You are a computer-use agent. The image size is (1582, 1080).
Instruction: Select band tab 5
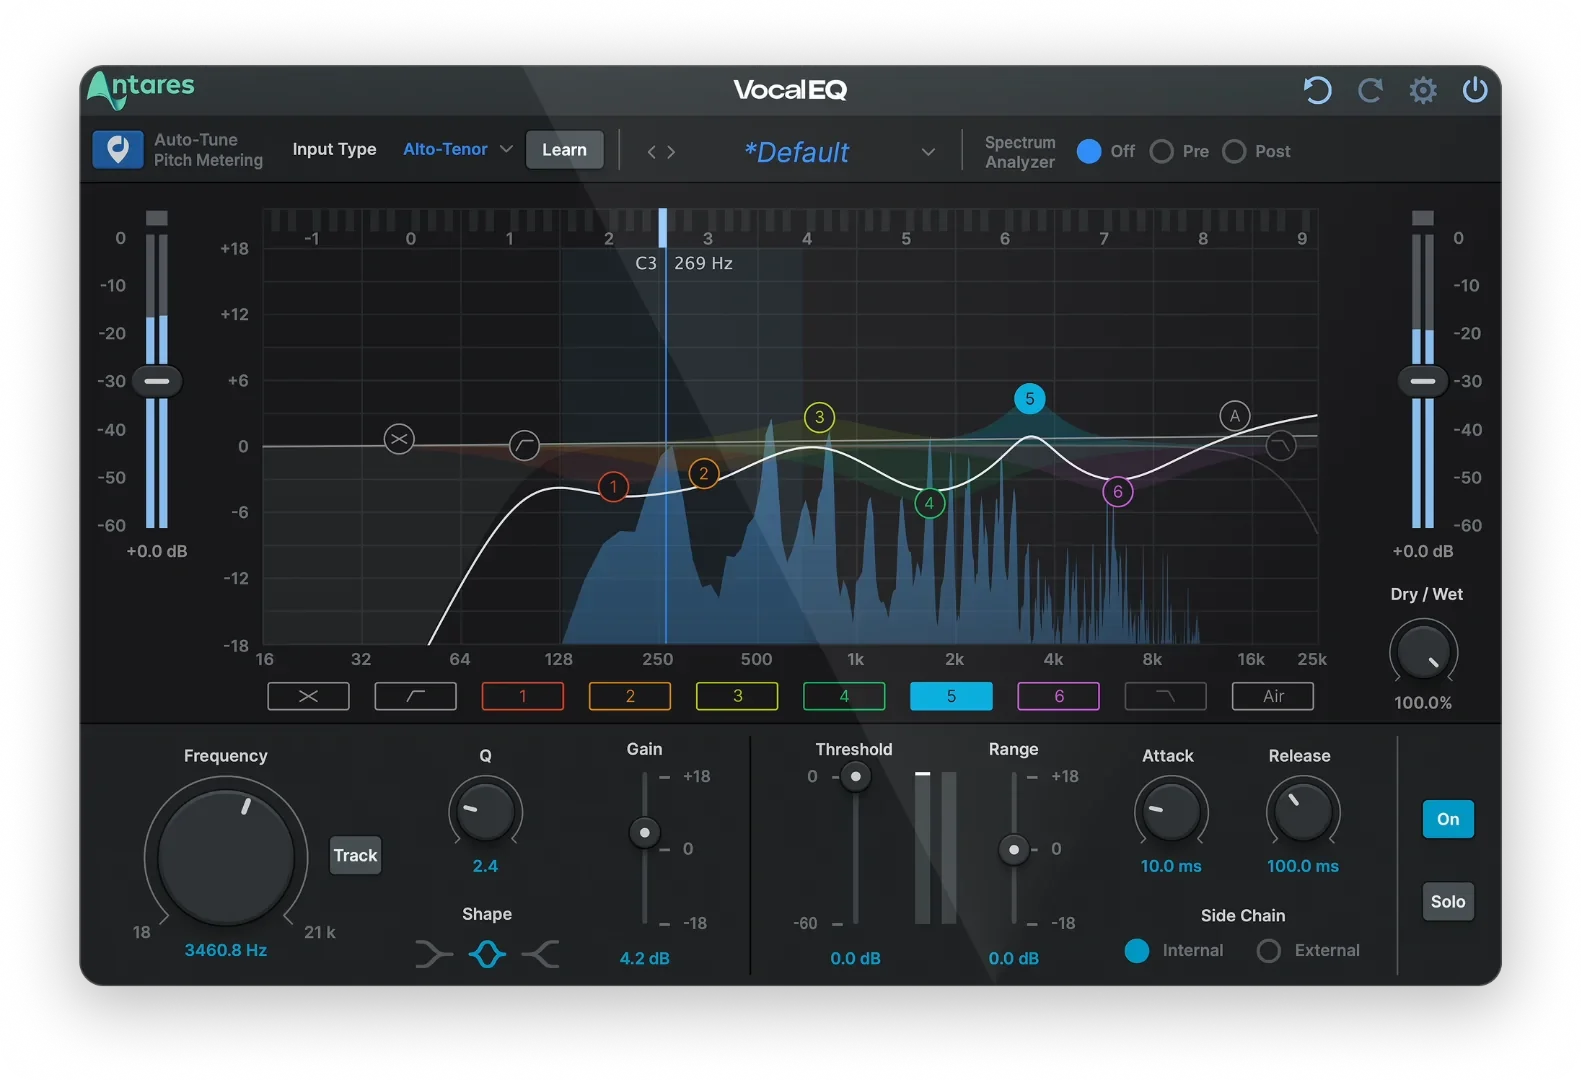click(x=951, y=696)
